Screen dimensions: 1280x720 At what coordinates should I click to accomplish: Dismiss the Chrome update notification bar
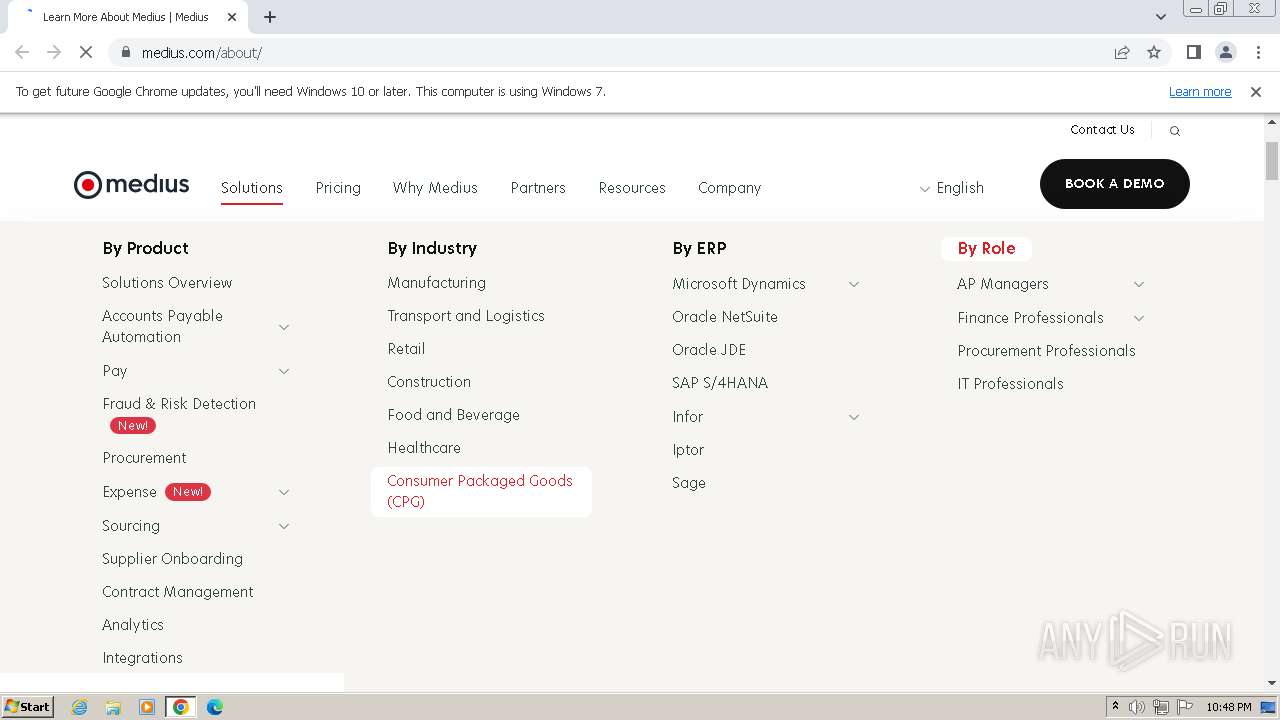click(x=1256, y=91)
